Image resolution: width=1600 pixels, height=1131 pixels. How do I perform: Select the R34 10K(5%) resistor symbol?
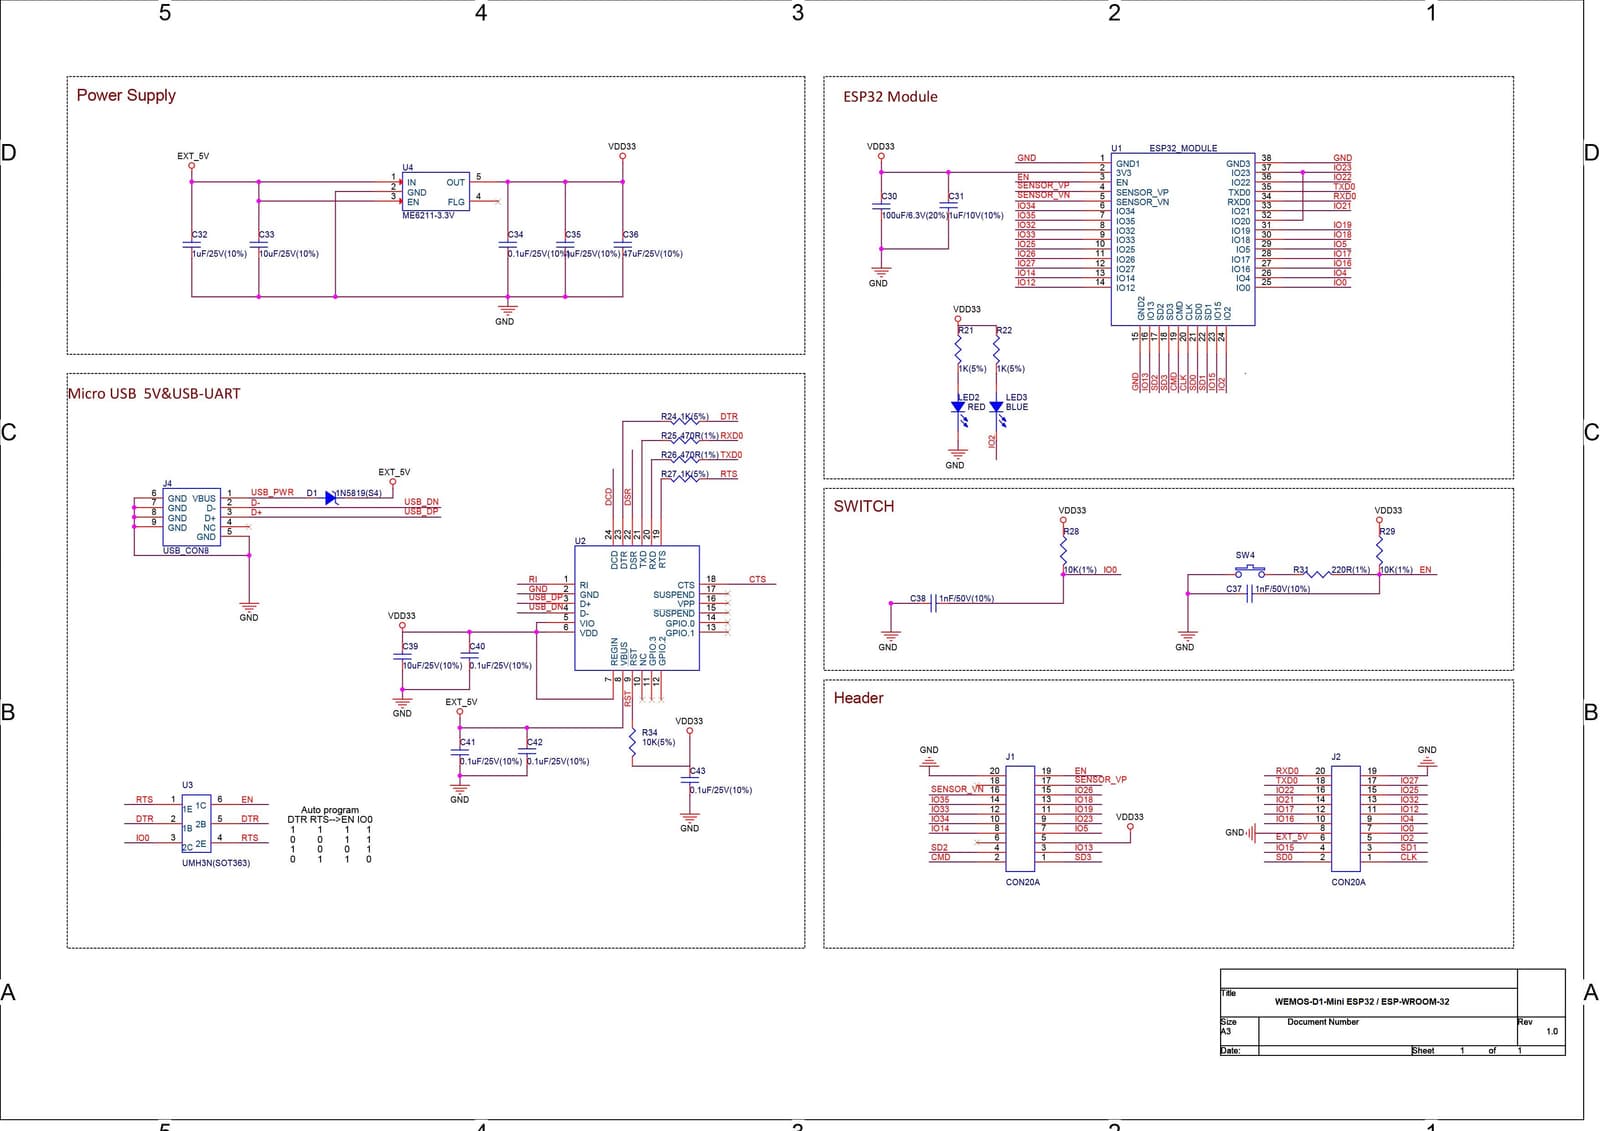tap(632, 742)
